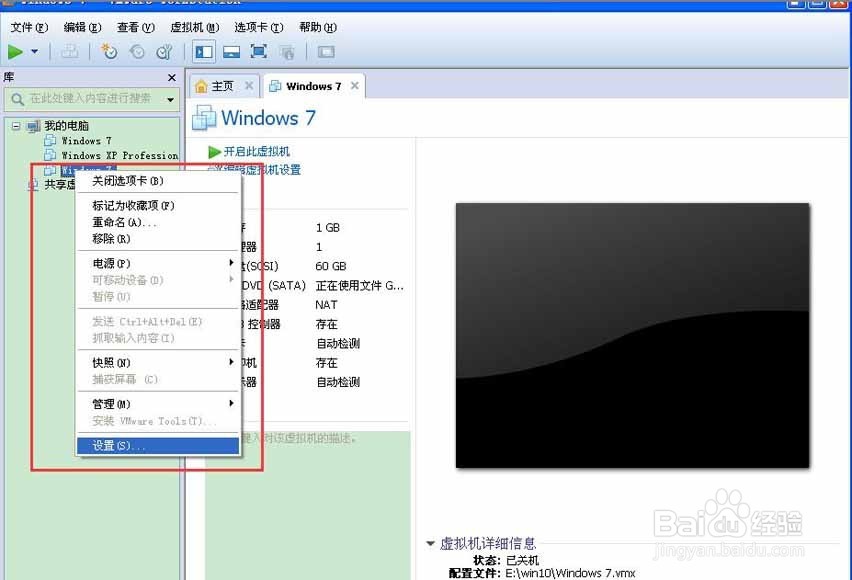Click the VM screen preview thumbnail
852x580 pixels.
click(x=632, y=335)
